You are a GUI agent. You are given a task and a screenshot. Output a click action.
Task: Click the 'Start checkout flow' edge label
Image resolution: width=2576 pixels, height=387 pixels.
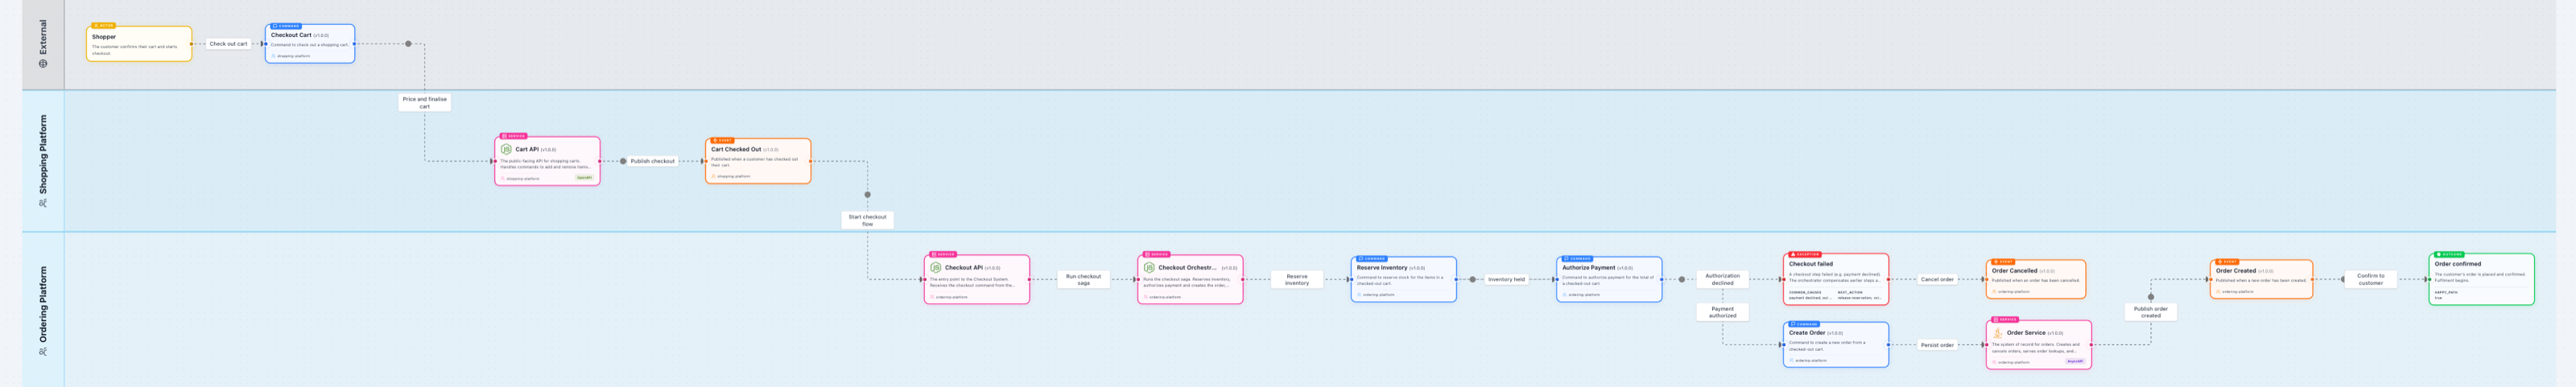pyautogui.click(x=867, y=220)
